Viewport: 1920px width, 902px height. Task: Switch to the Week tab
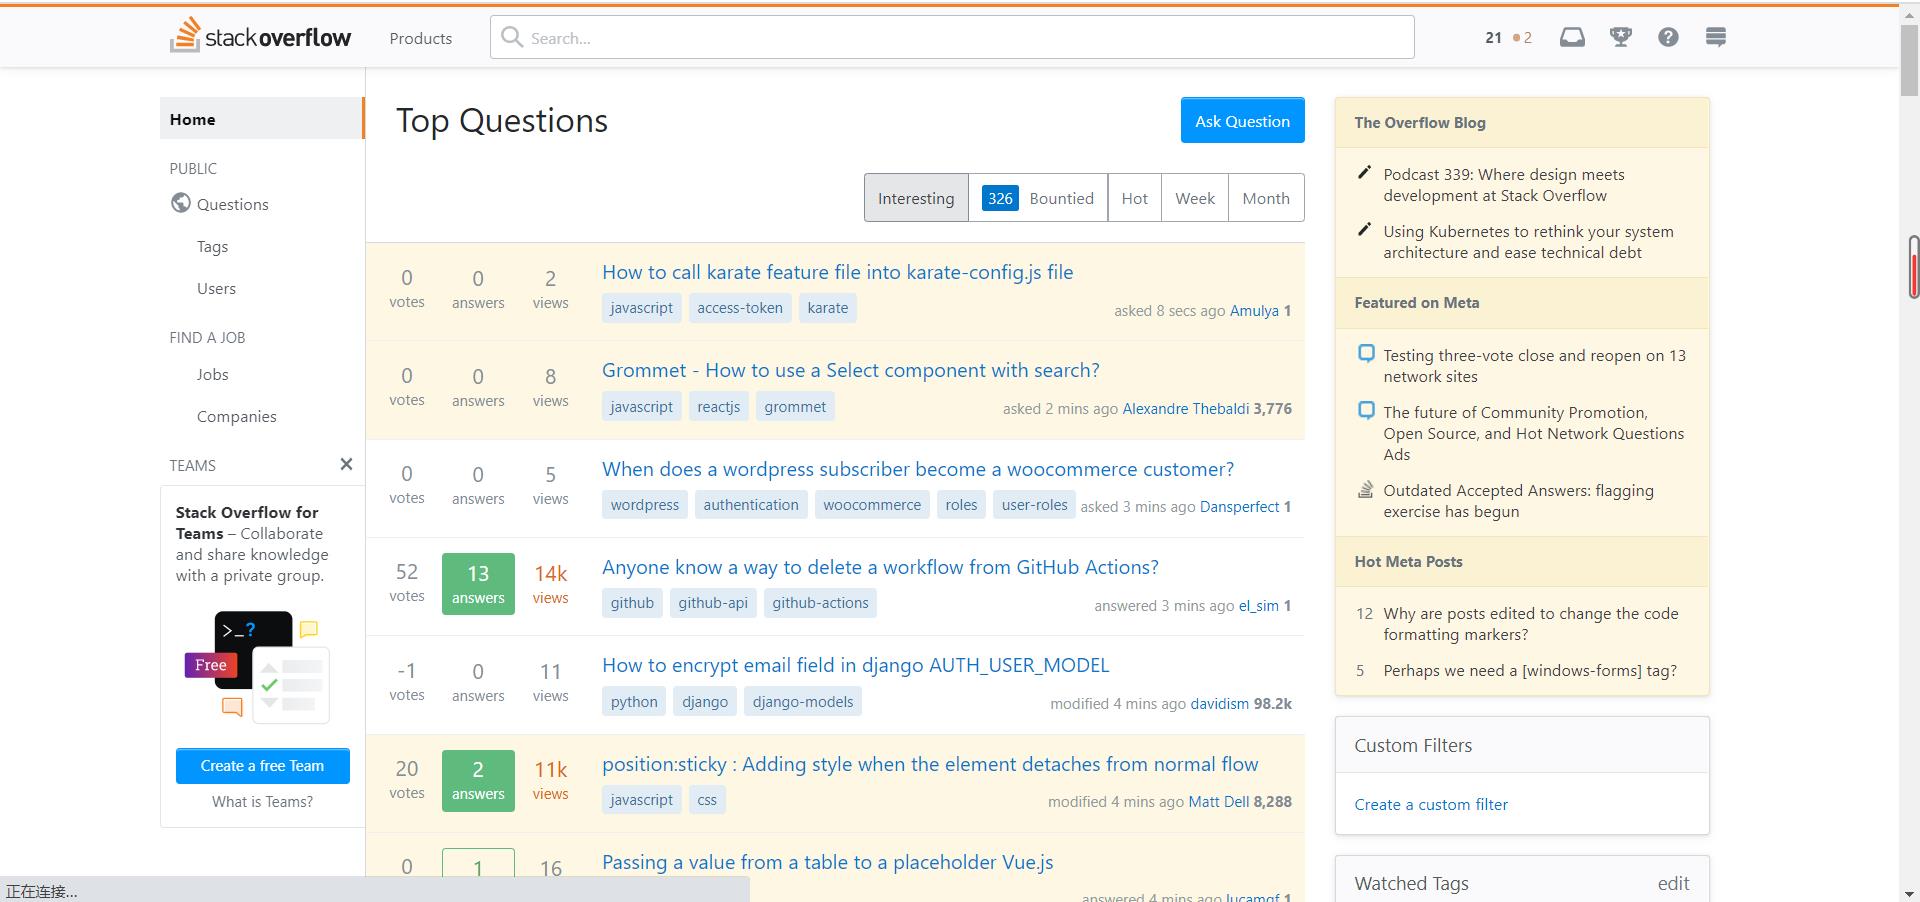pyautogui.click(x=1195, y=198)
